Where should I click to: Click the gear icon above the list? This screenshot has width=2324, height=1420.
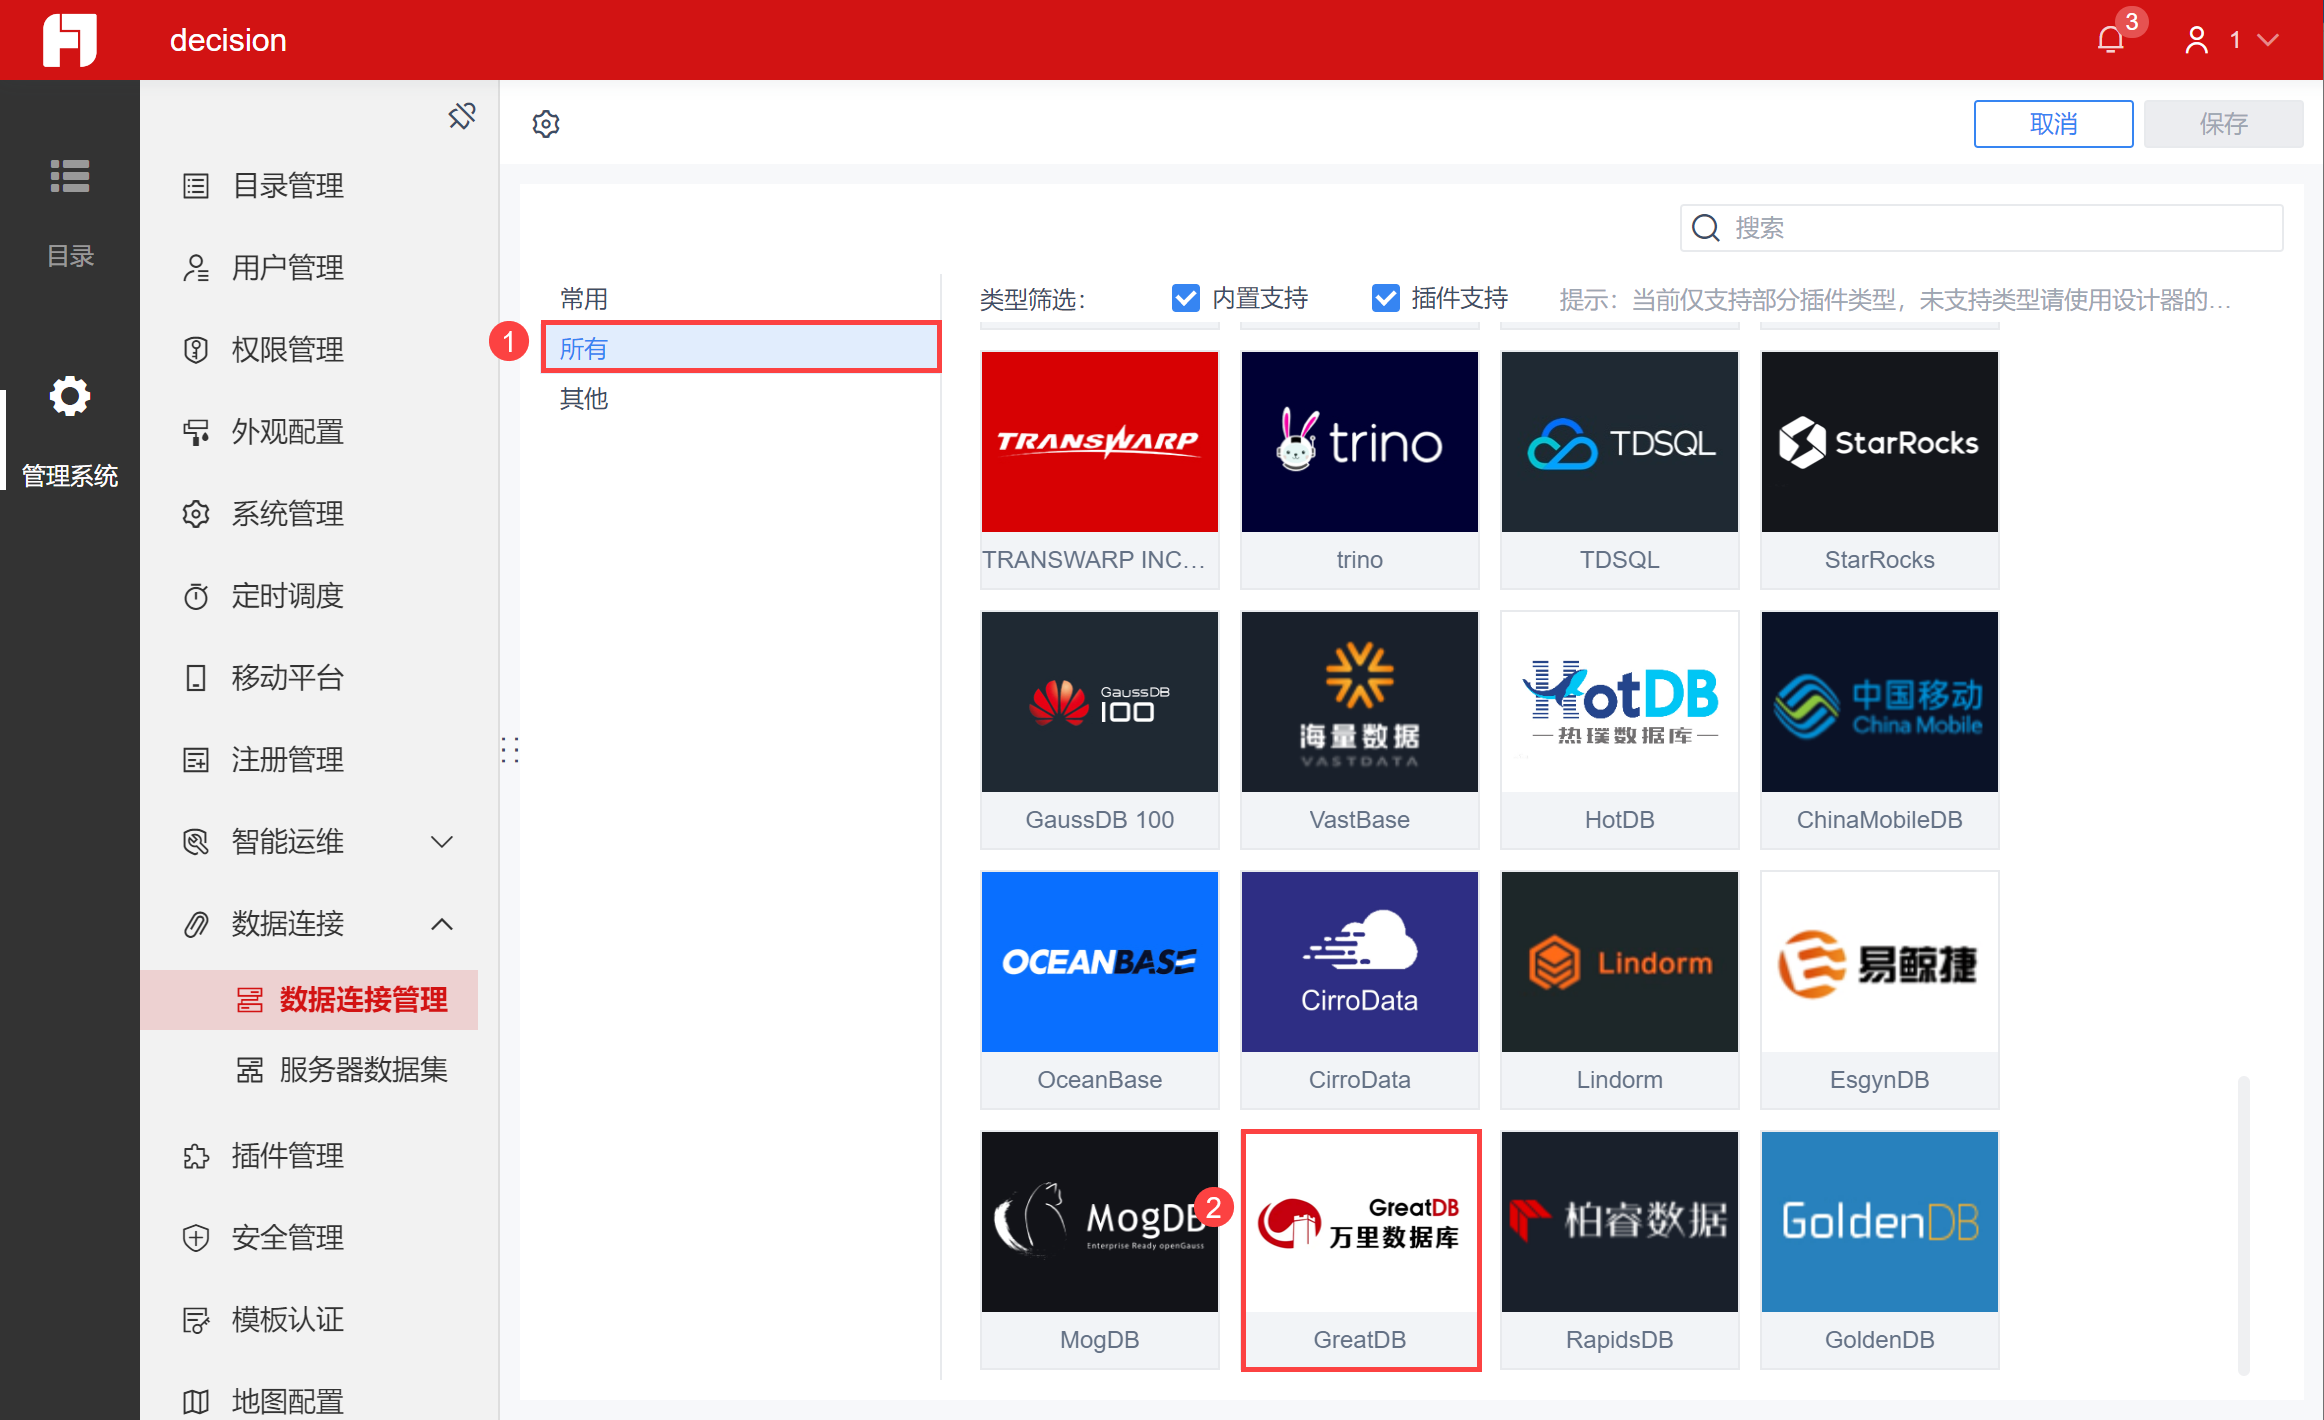coord(546,124)
